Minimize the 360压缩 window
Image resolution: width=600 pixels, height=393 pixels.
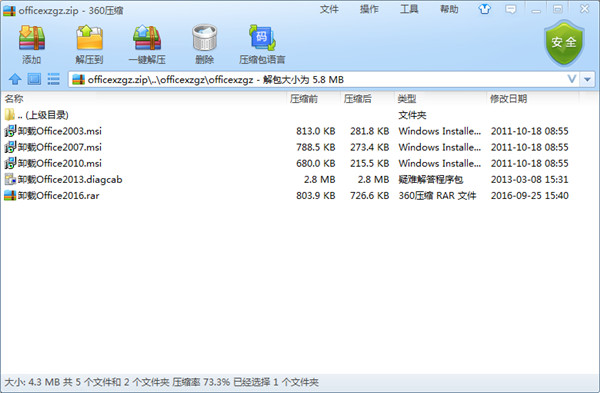tap(536, 10)
